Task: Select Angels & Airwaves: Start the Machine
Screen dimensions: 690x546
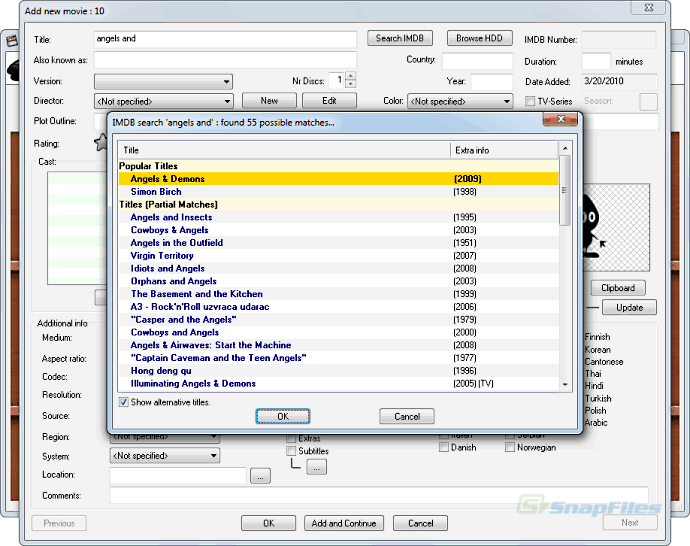Action: 338,345
